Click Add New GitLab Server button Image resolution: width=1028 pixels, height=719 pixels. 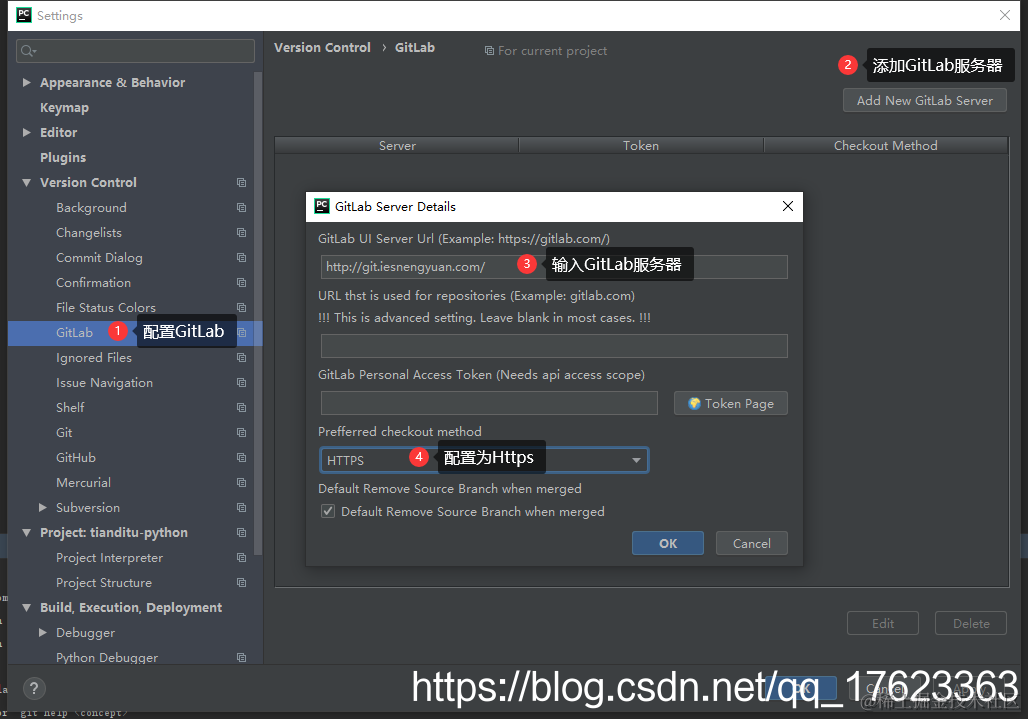[924, 100]
